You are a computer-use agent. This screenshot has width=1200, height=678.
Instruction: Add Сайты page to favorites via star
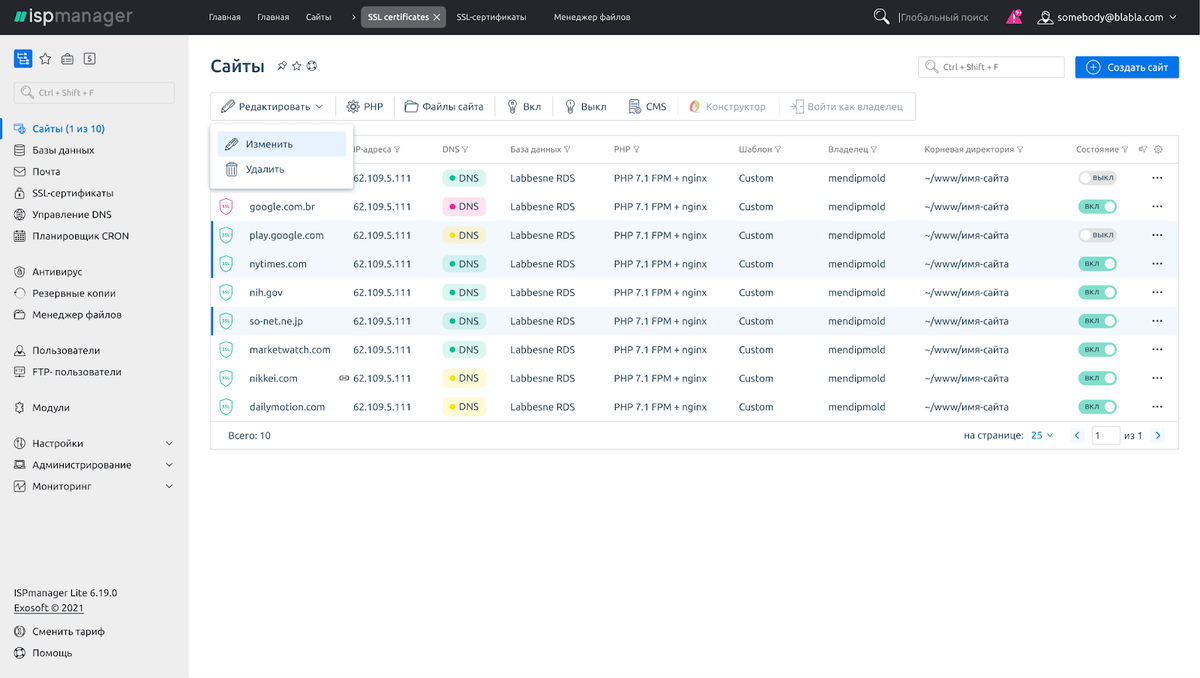[x=296, y=66]
